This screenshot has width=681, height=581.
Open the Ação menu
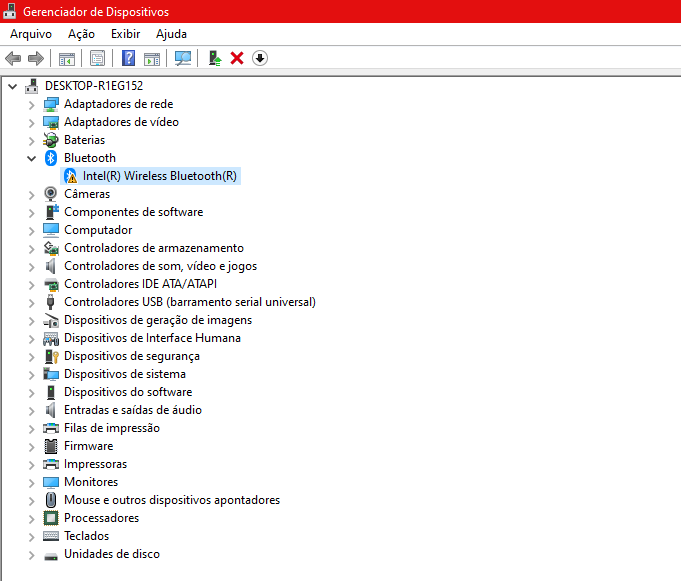81,34
